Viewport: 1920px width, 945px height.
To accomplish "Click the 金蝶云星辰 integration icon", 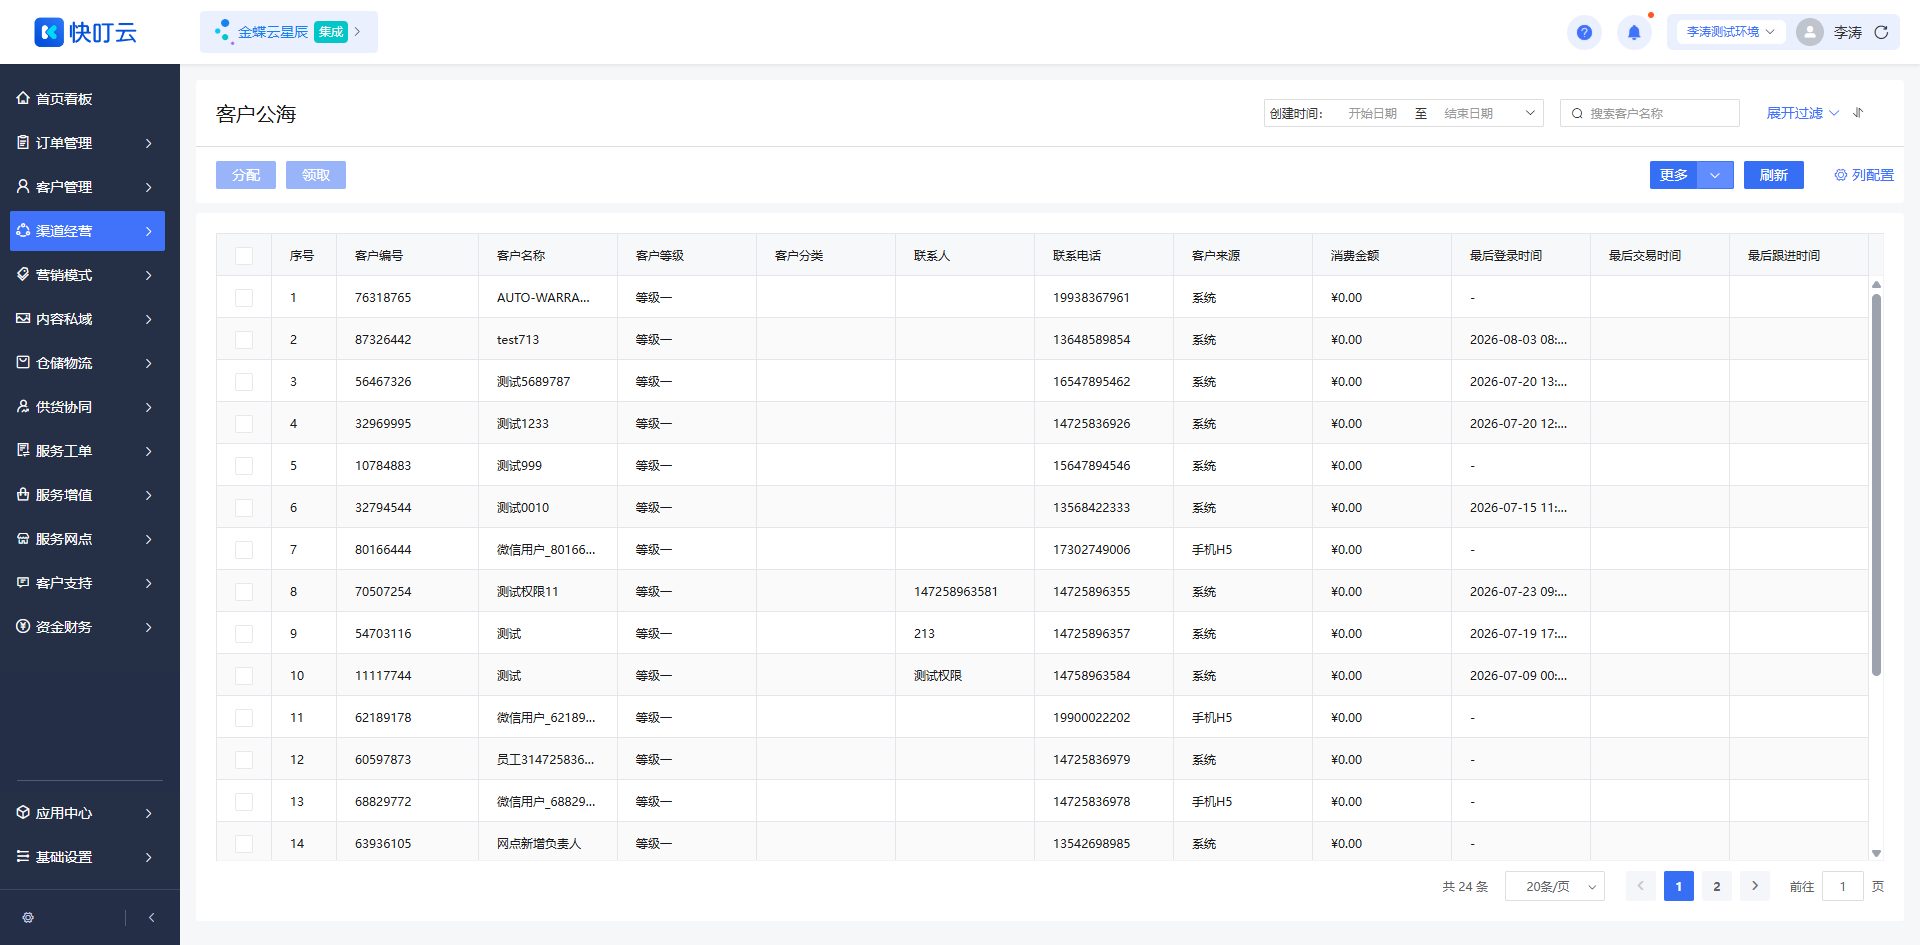I will point(223,31).
